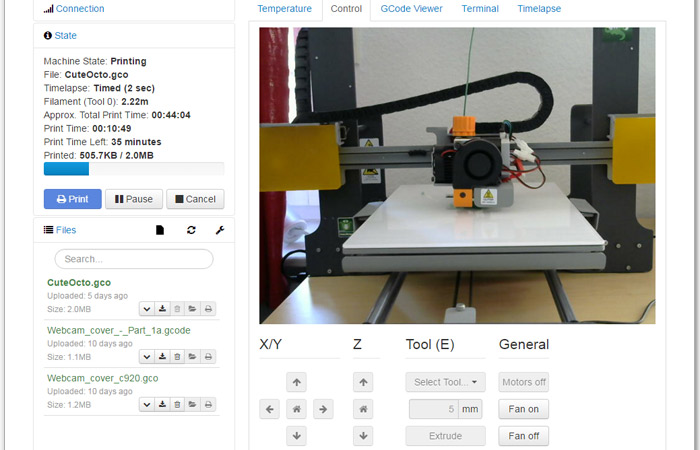The image size is (700, 450).
Task: Click the print progress bar
Action: (x=134, y=169)
